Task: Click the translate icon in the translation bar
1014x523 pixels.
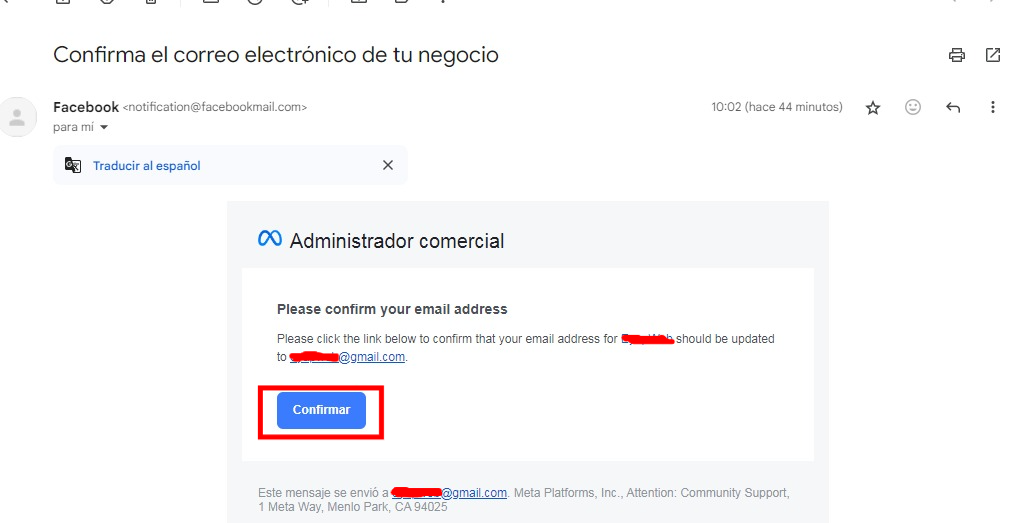Action: click(73, 165)
